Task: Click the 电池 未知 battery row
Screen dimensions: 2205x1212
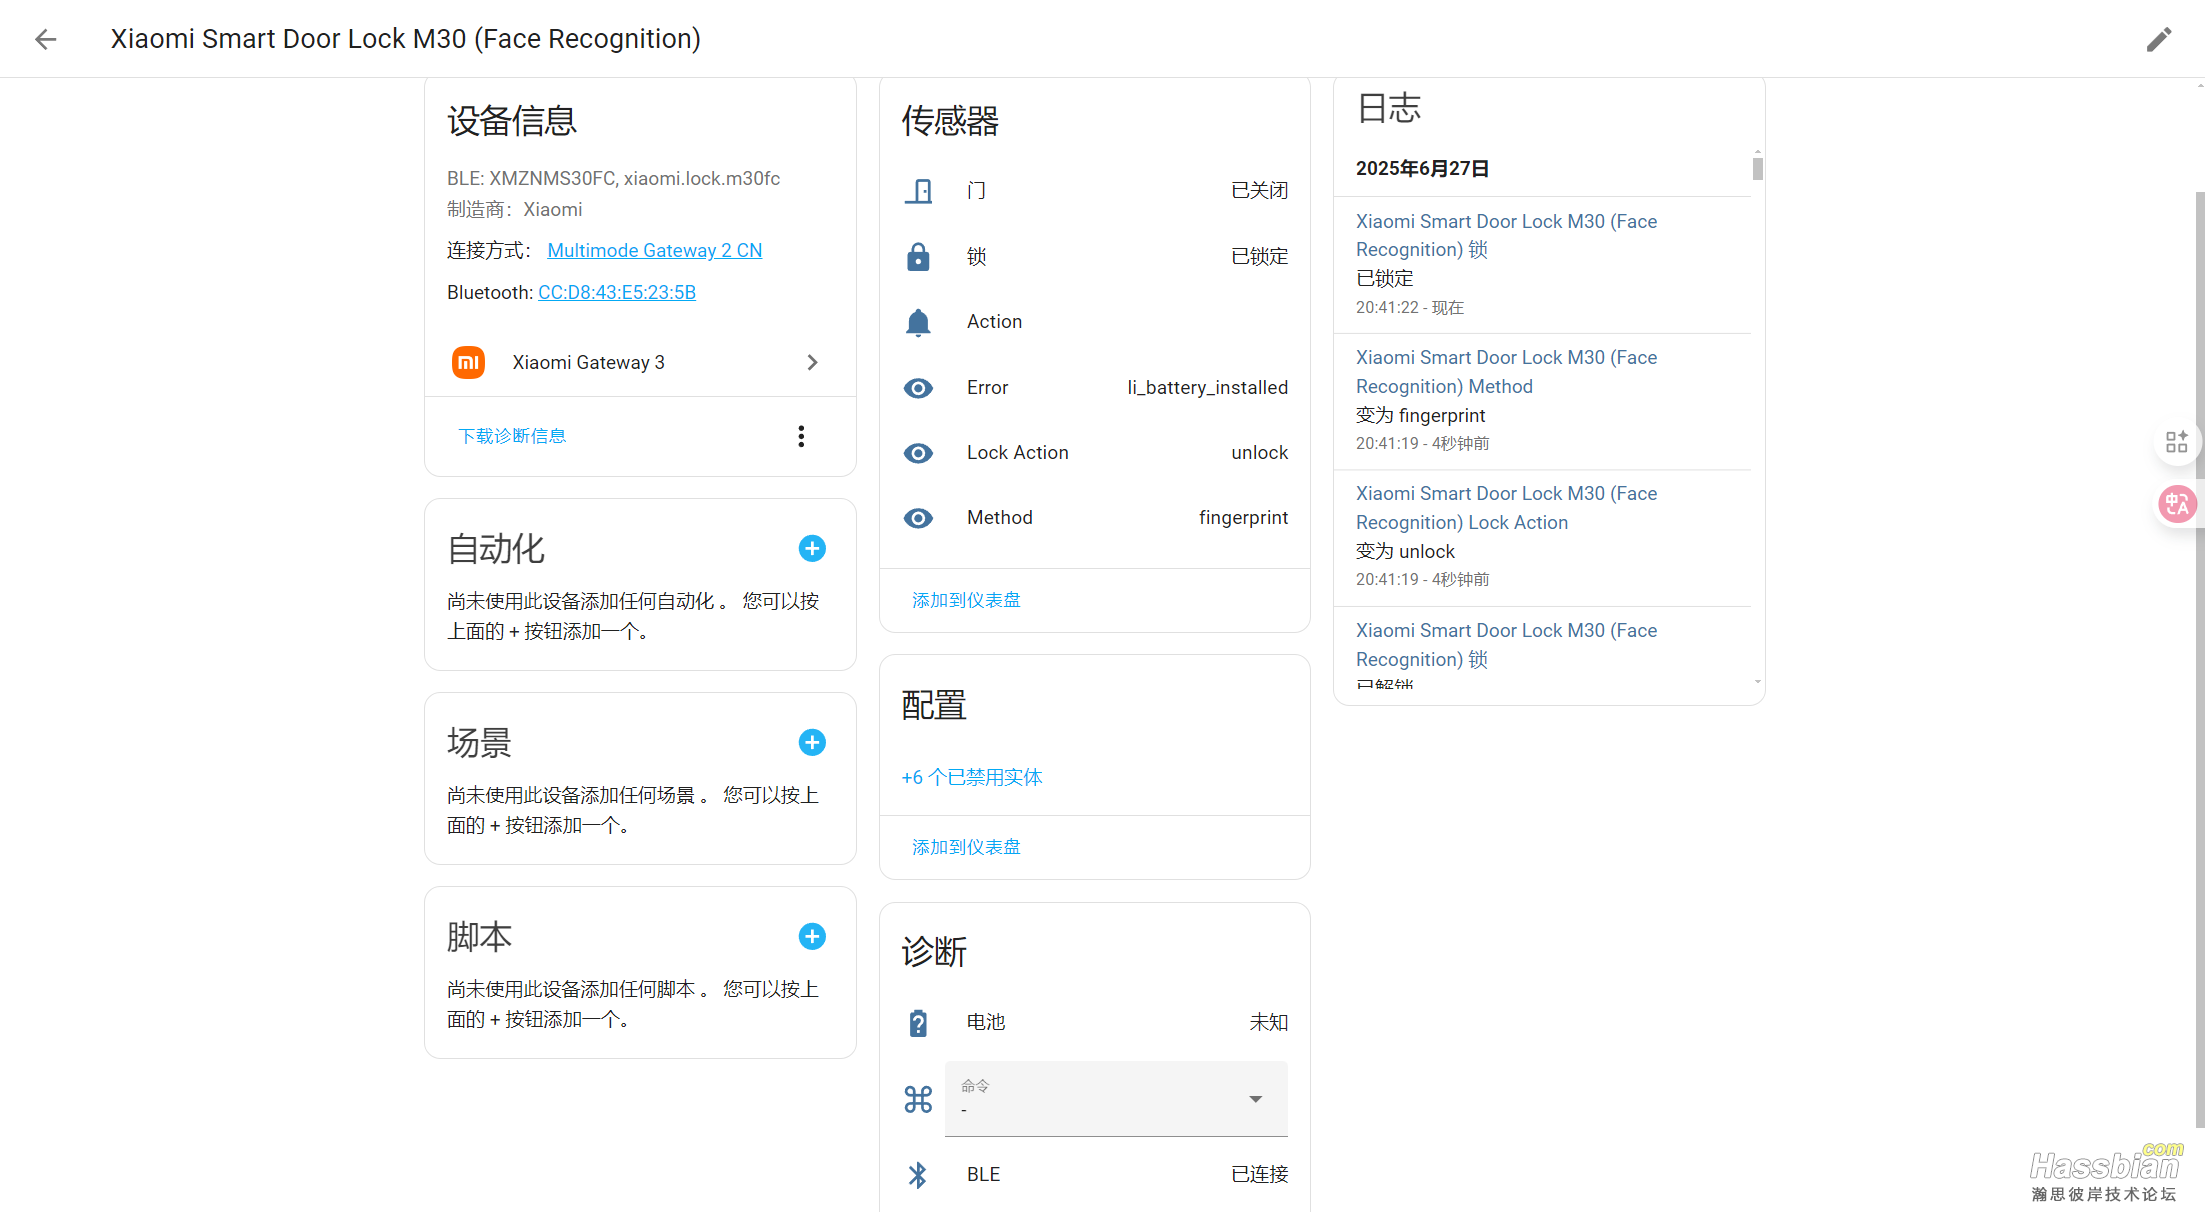Action: pos(1095,1023)
